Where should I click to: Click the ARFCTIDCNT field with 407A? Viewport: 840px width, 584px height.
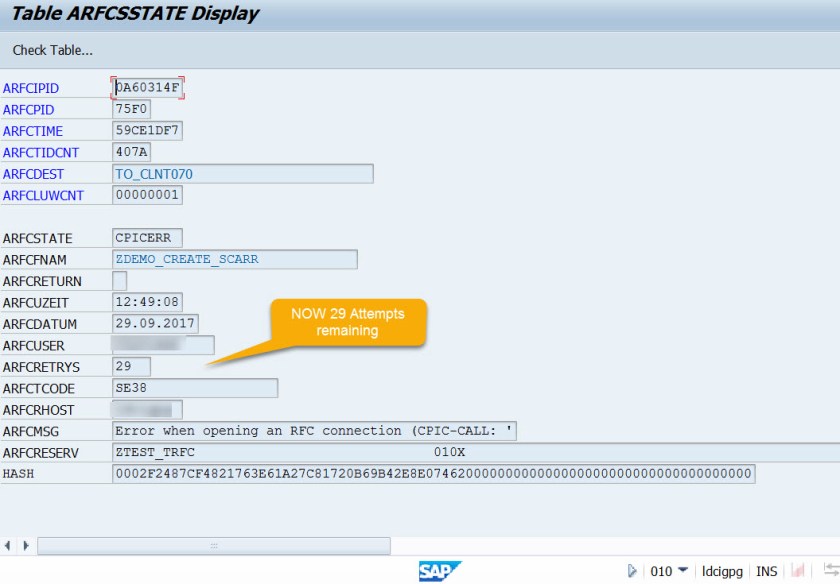click(131, 152)
